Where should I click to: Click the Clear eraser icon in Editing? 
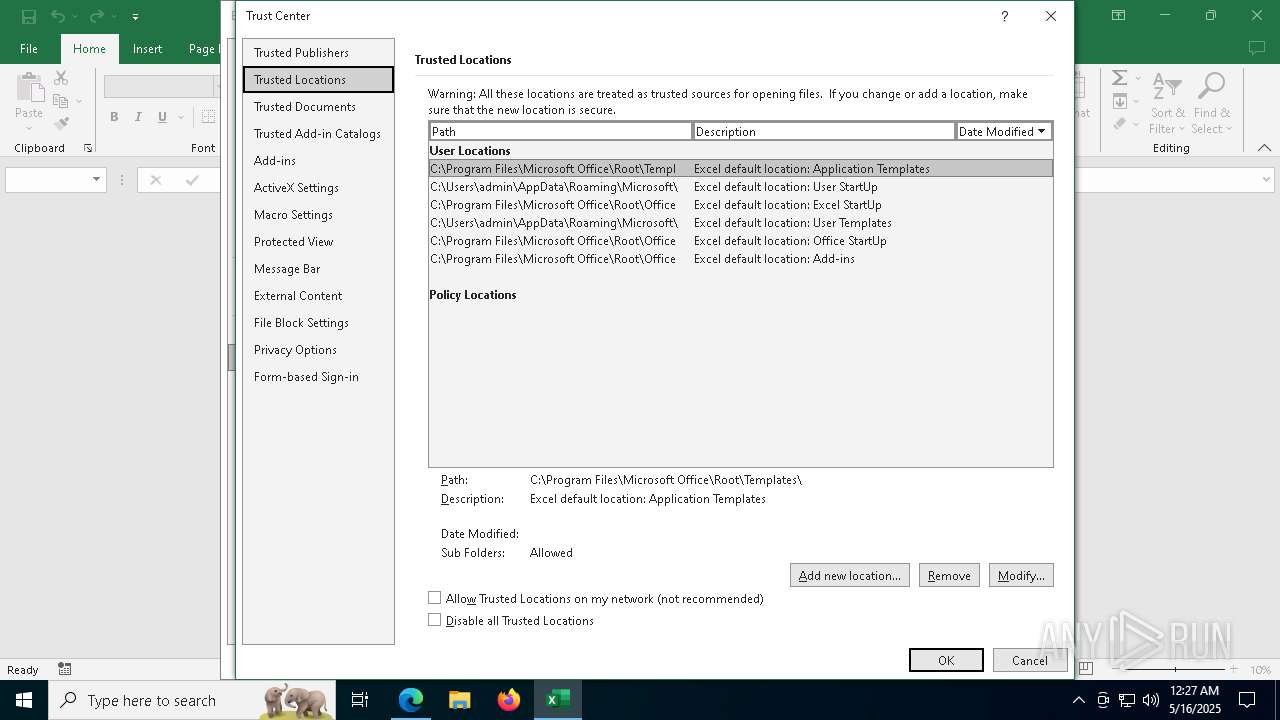(x=1120, y=124)
